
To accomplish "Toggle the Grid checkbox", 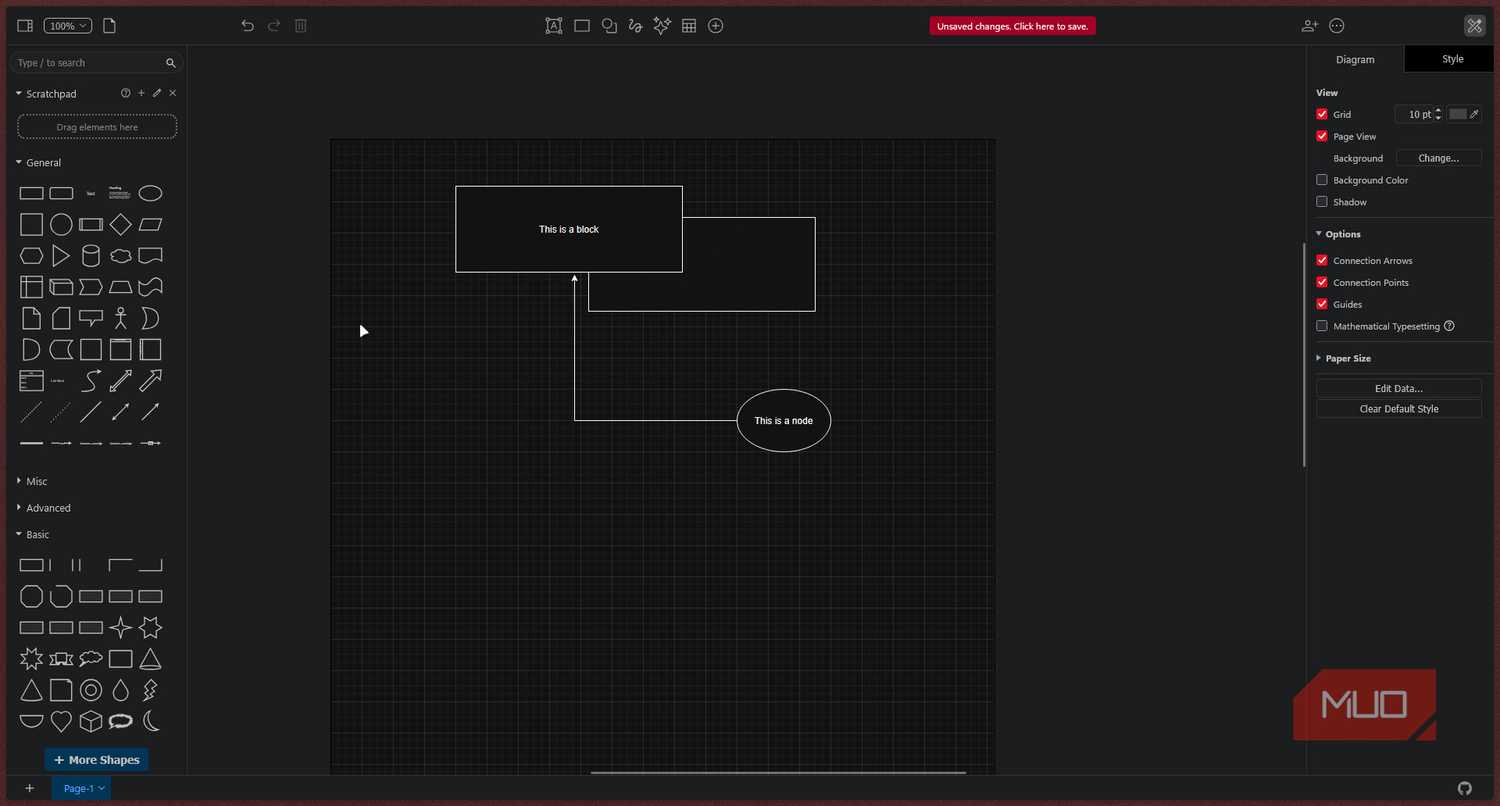I will click(1322, 114).
